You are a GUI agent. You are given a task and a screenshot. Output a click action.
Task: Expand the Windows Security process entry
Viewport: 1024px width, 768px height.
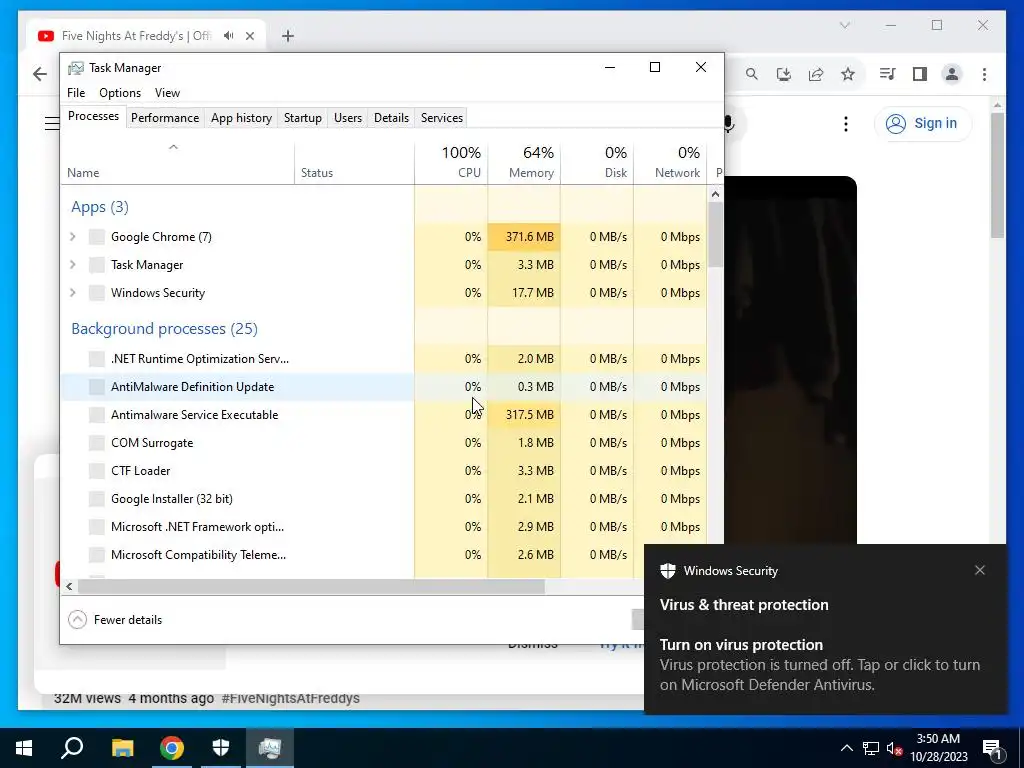(x=72, y=293)
